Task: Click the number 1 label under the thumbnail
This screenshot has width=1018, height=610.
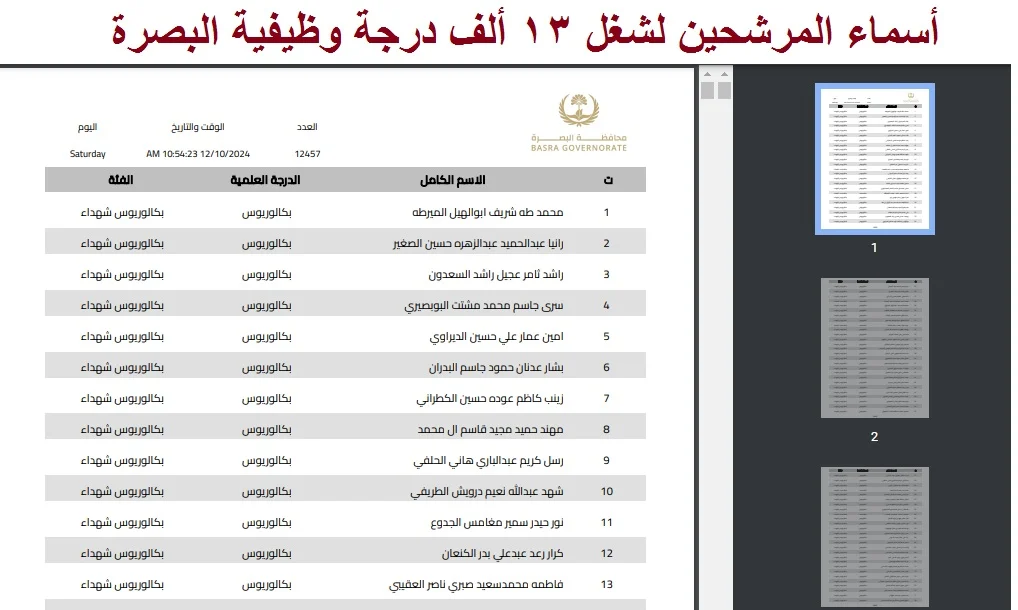Action: 874,247
